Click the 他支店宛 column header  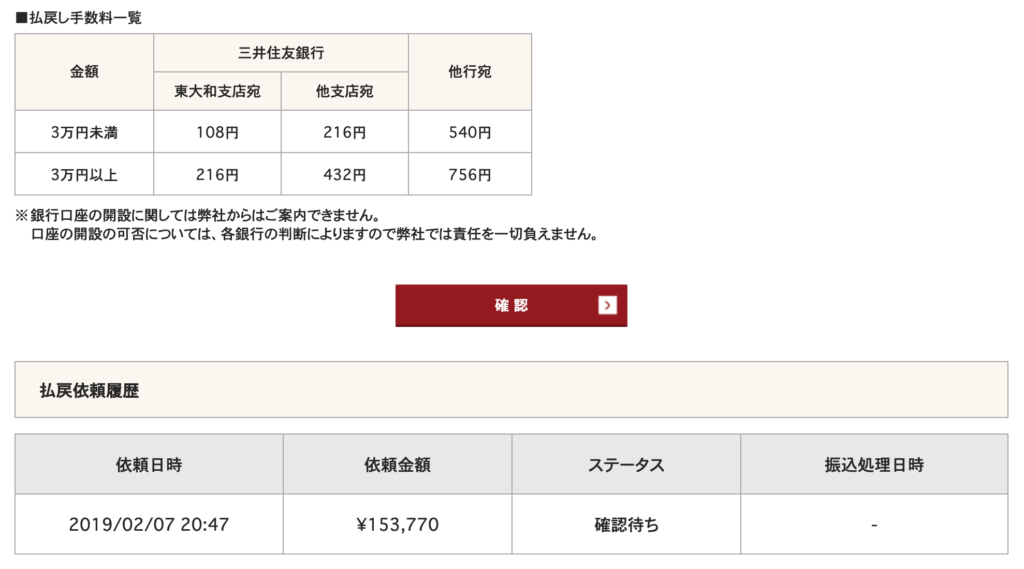(345, 91)
